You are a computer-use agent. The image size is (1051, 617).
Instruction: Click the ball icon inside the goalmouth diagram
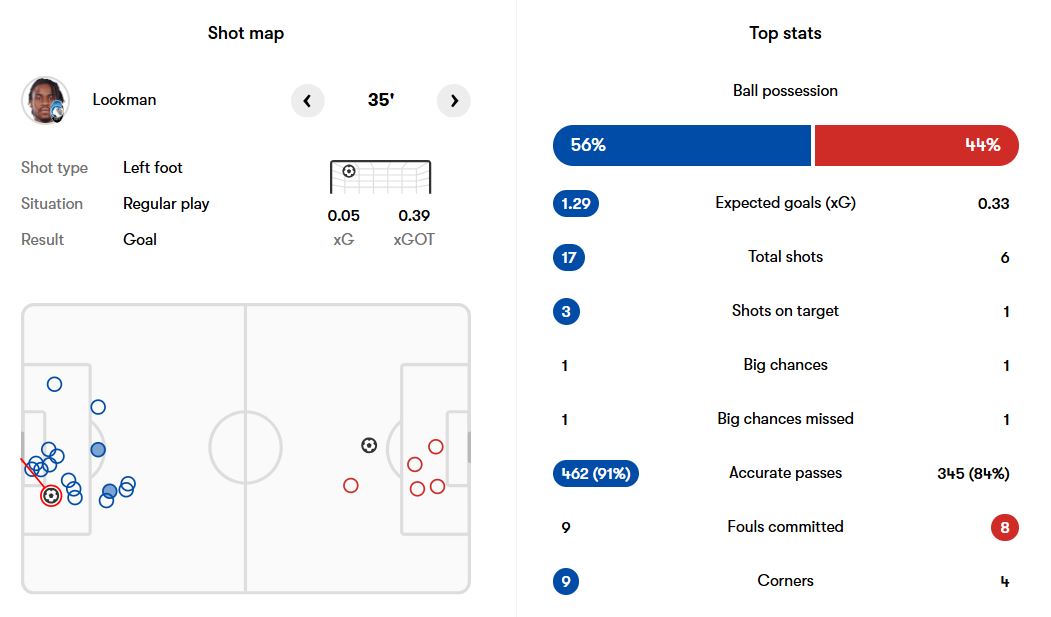tap(348, 171)
